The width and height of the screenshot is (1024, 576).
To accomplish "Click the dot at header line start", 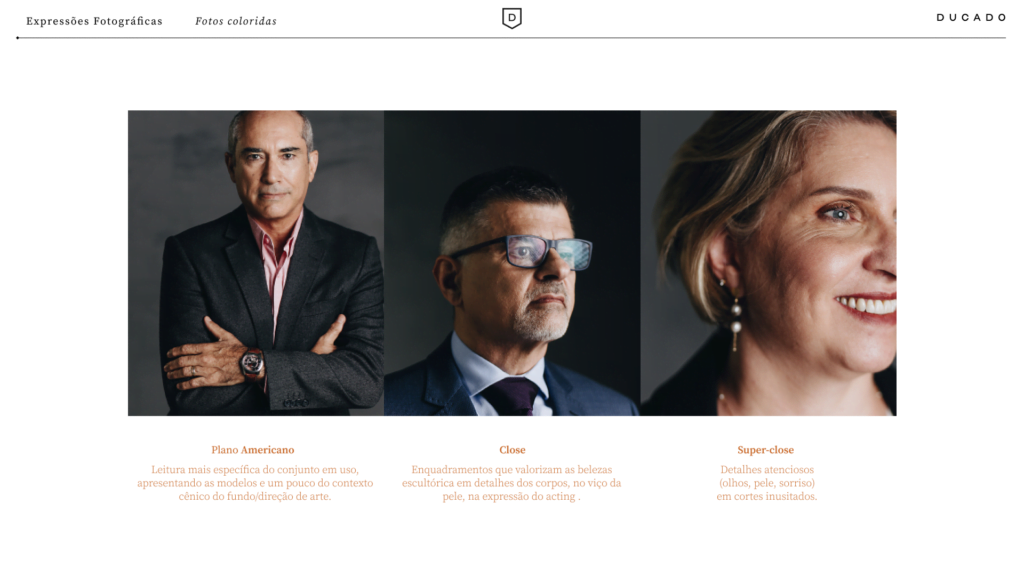I will (18, 38).
